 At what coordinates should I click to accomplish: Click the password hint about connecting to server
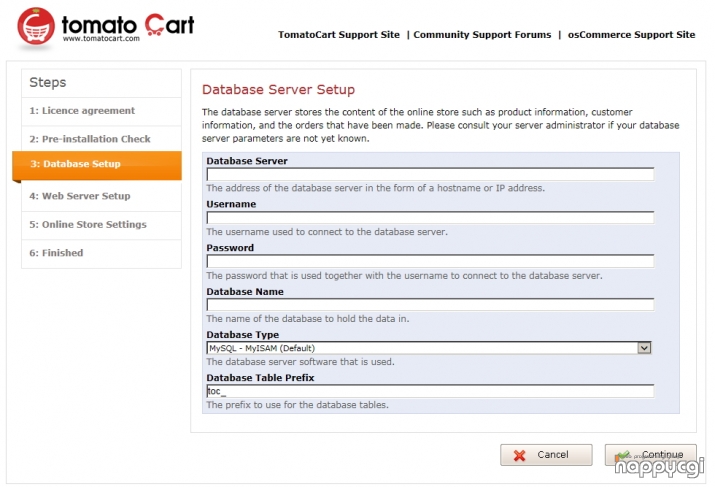point(404,276)
